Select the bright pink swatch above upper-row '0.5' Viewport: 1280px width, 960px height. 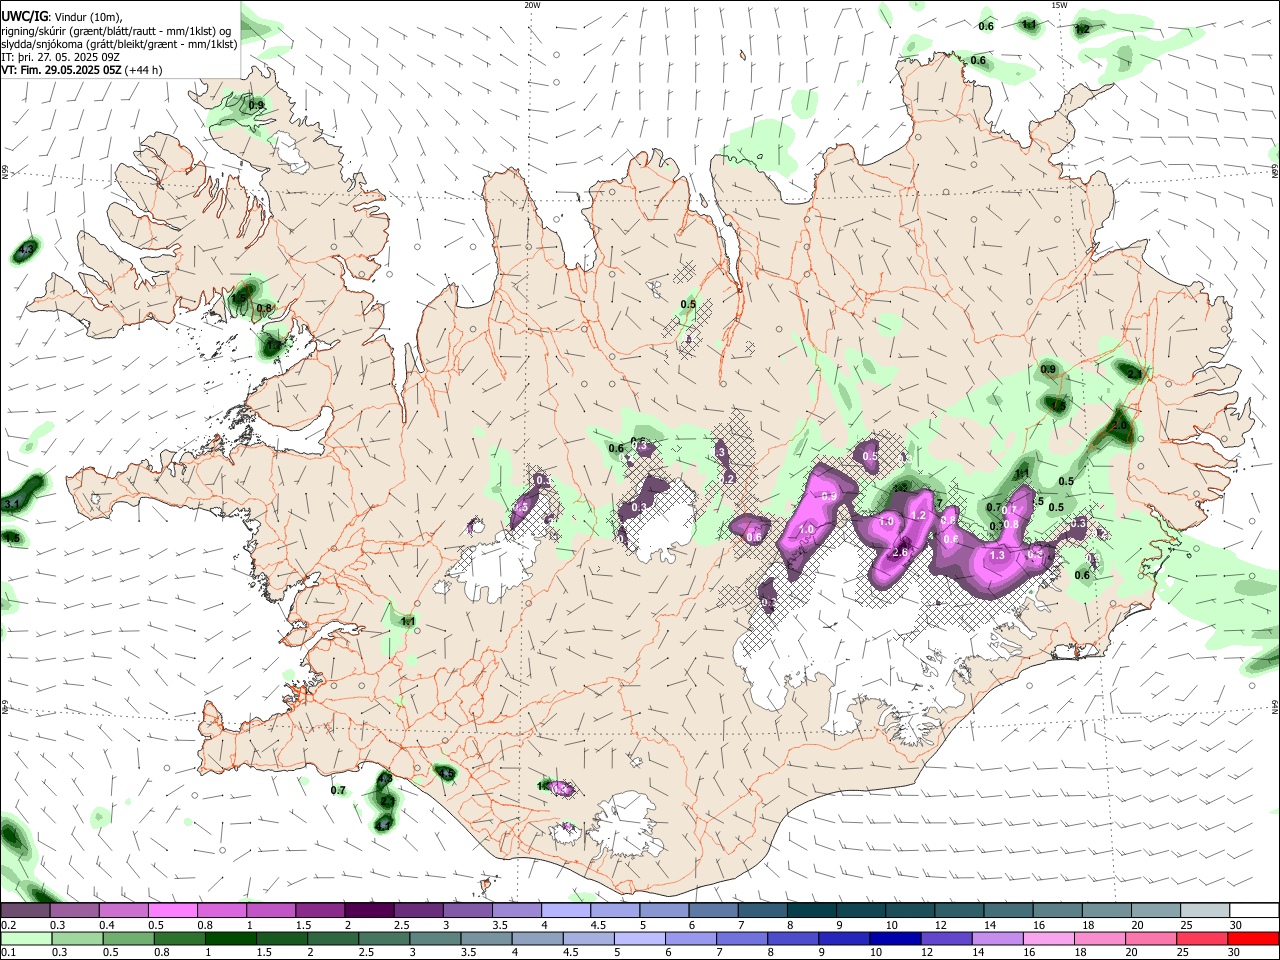point(172,910)
